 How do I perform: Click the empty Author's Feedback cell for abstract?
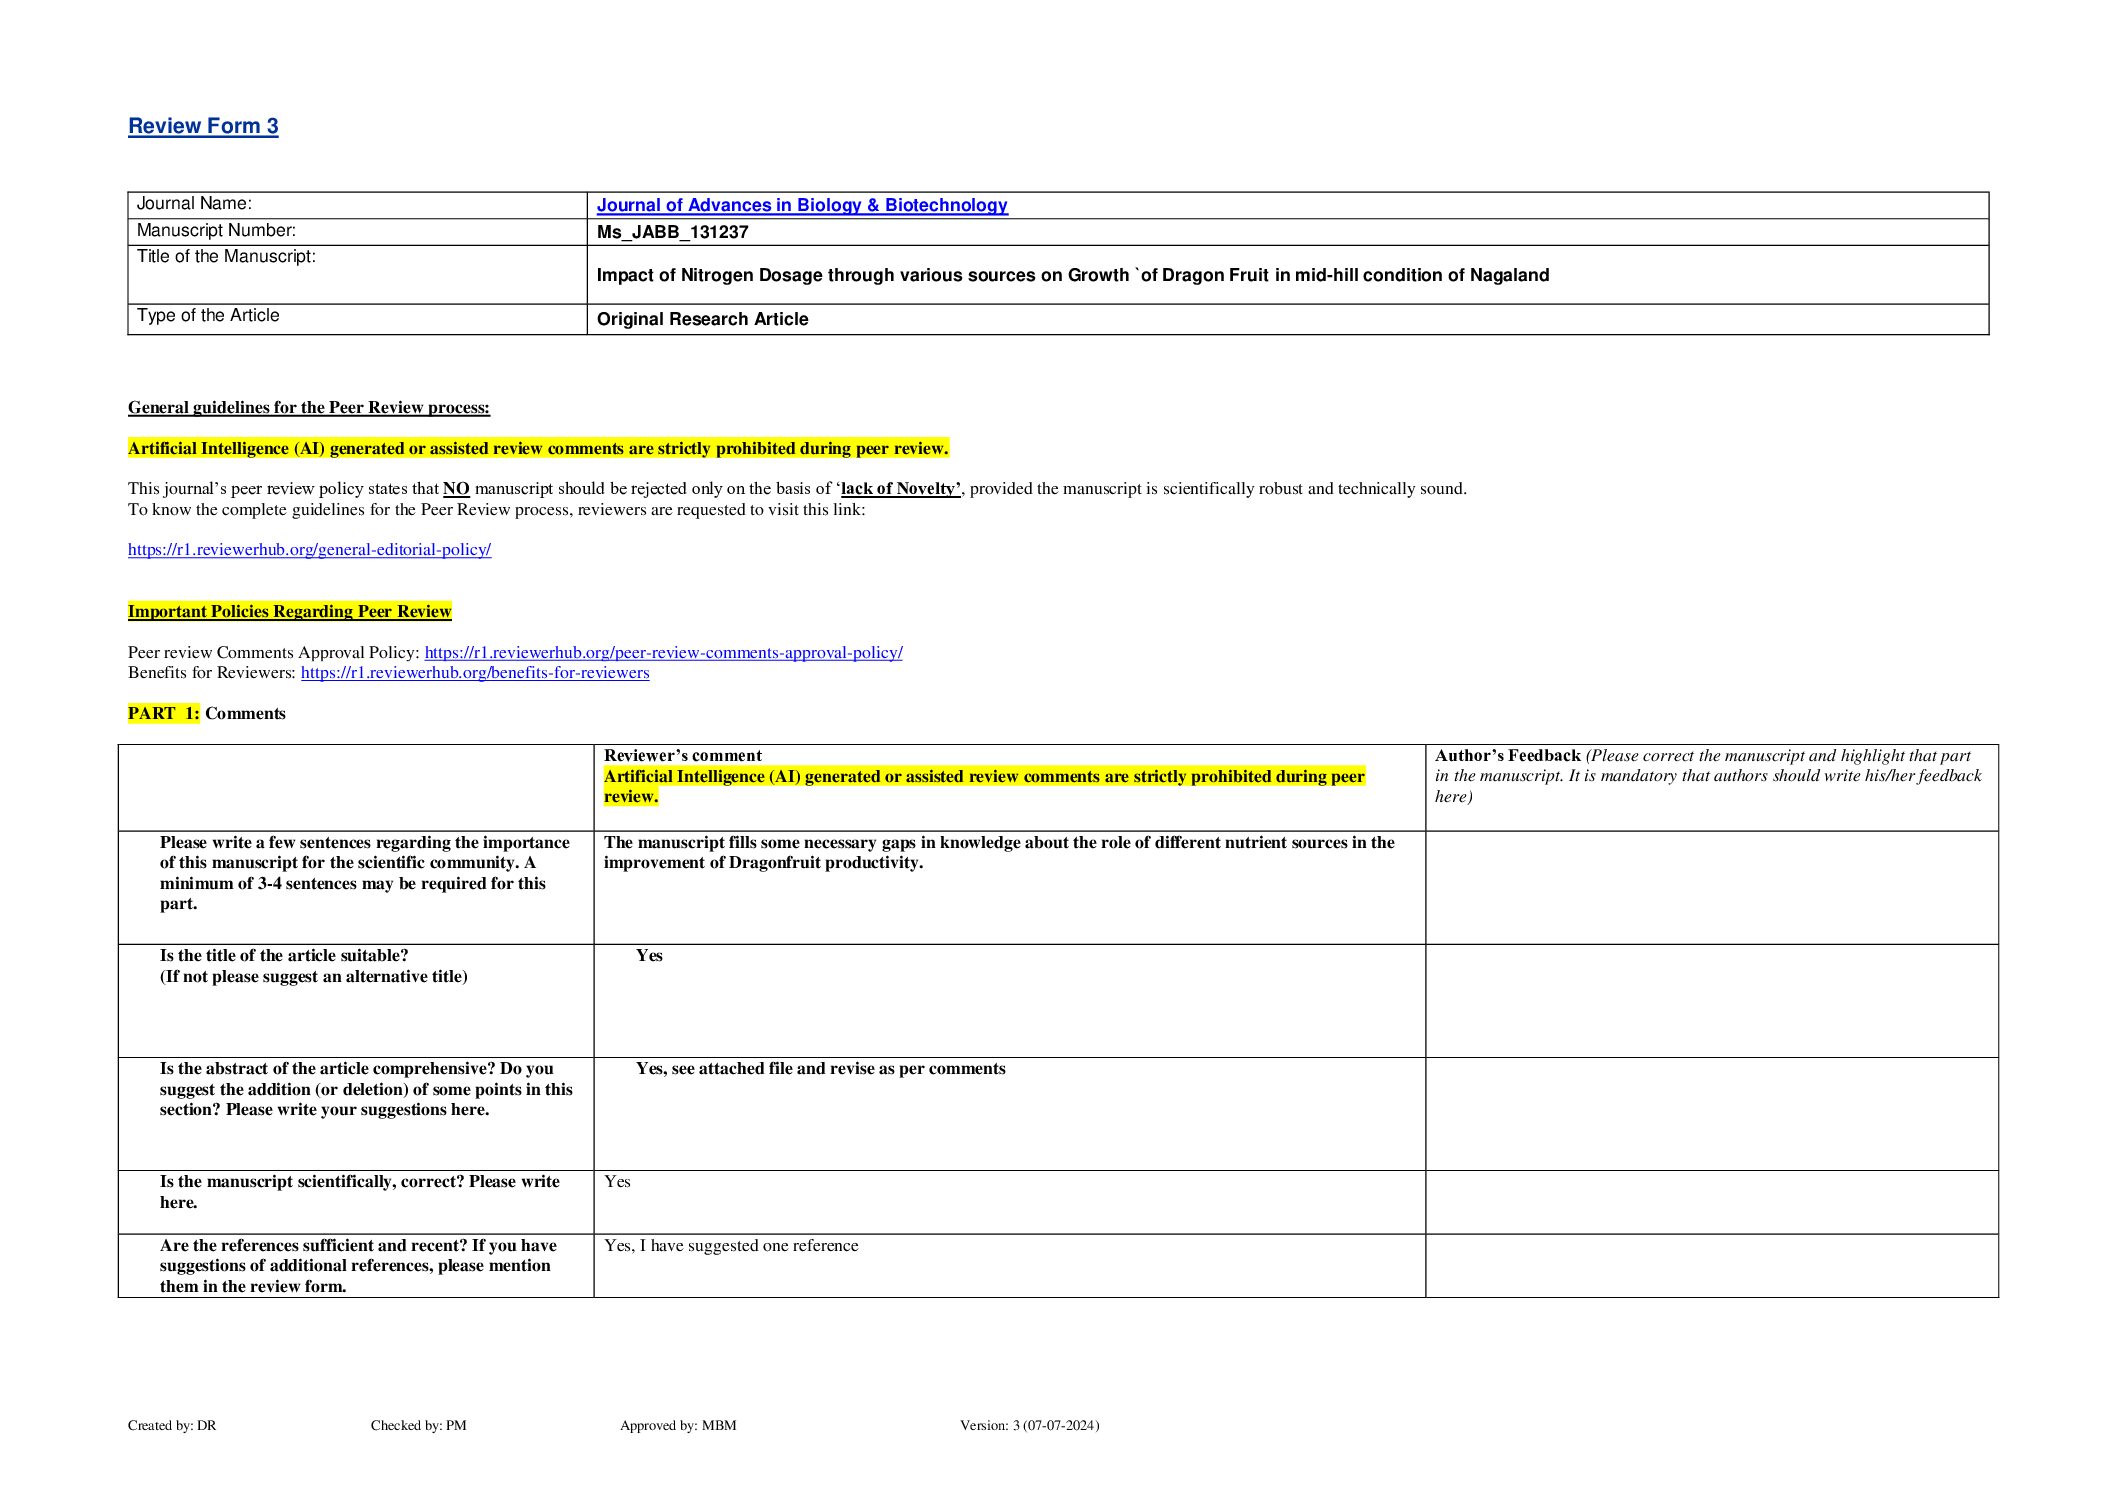click(x=1711, y=1113)
